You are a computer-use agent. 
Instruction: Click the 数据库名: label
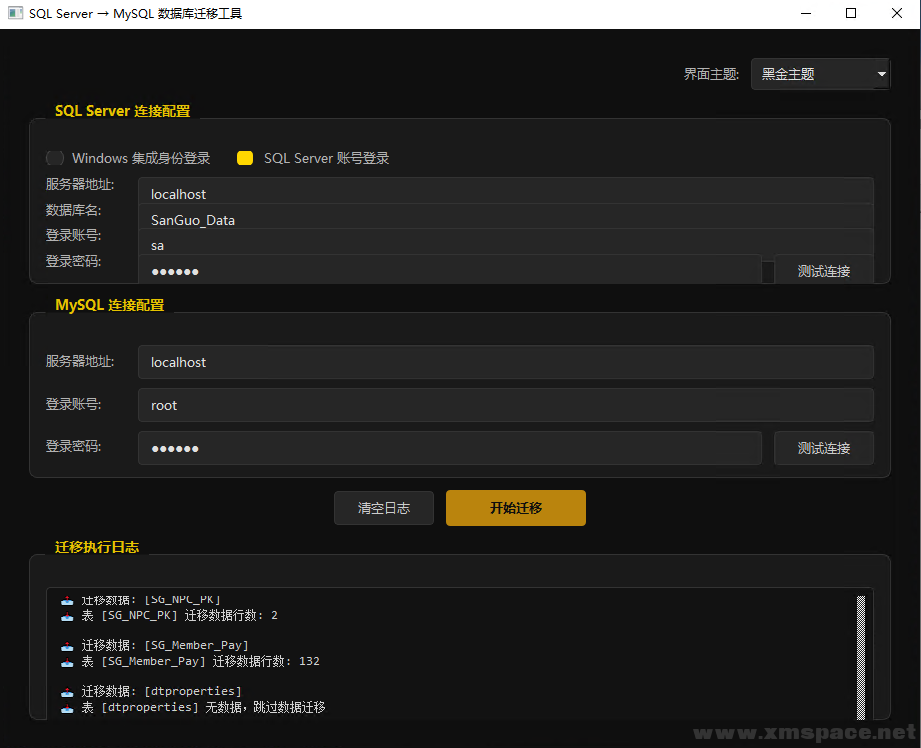(73, 210)
